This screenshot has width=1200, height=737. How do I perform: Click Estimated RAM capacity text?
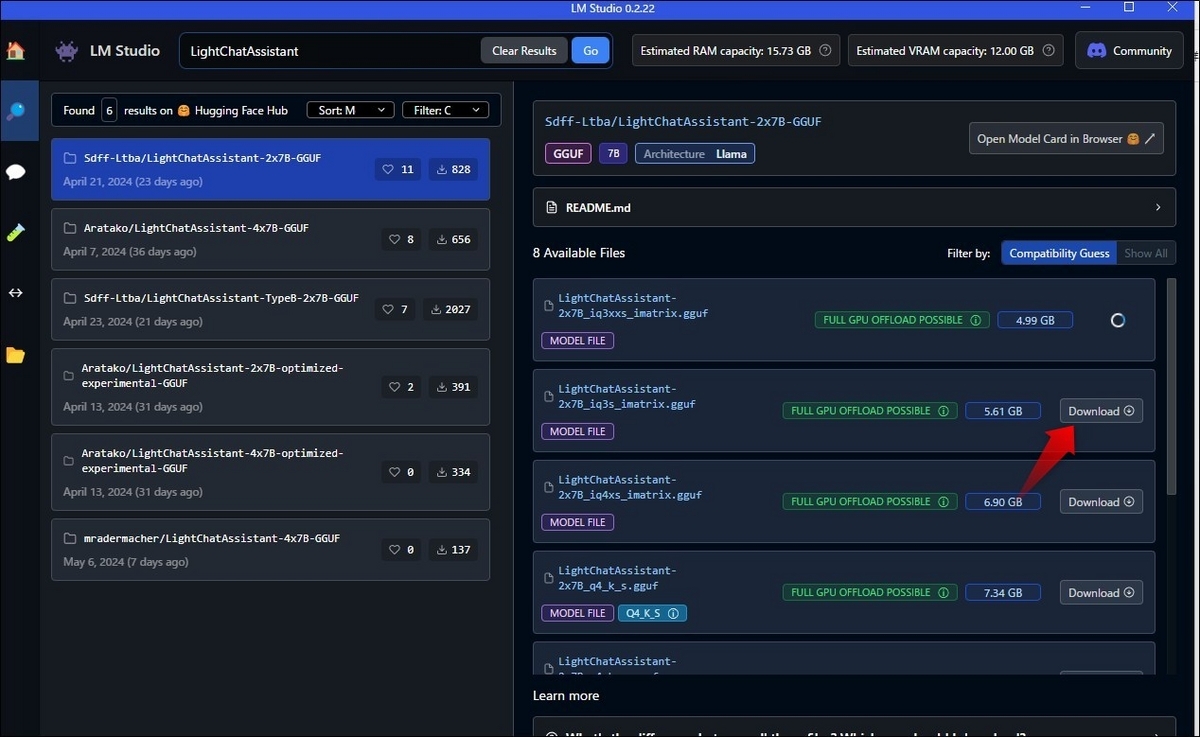click(725, 51)
